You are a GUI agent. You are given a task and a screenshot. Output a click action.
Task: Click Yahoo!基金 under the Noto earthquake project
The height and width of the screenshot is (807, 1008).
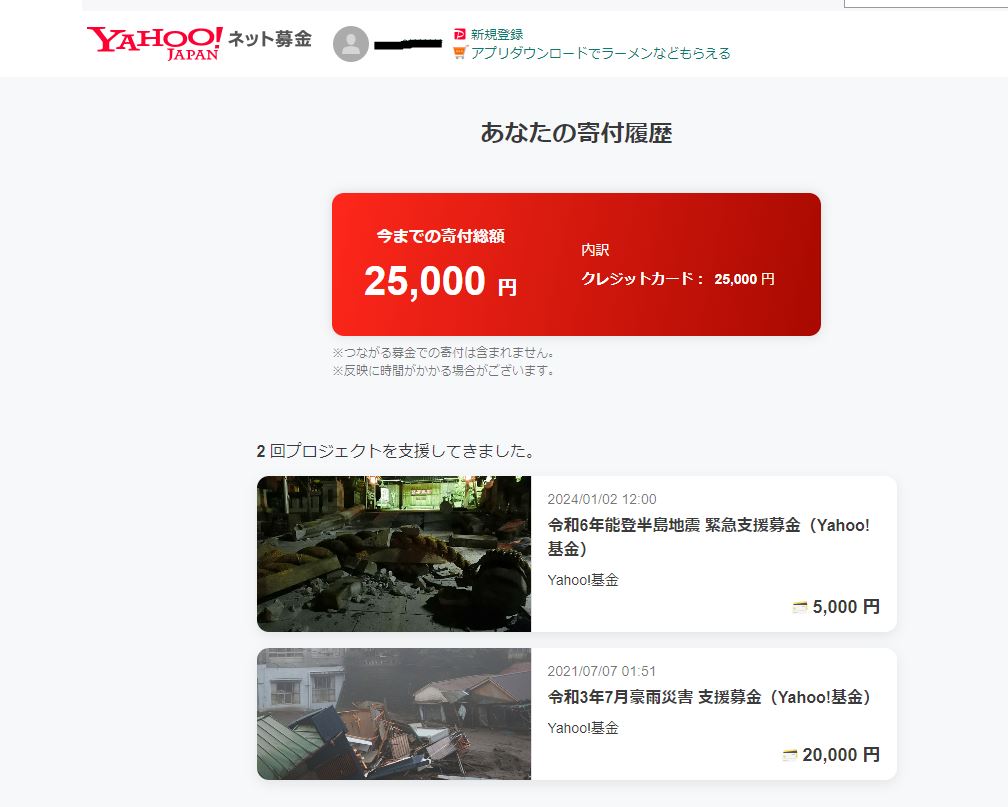(583, 580)
